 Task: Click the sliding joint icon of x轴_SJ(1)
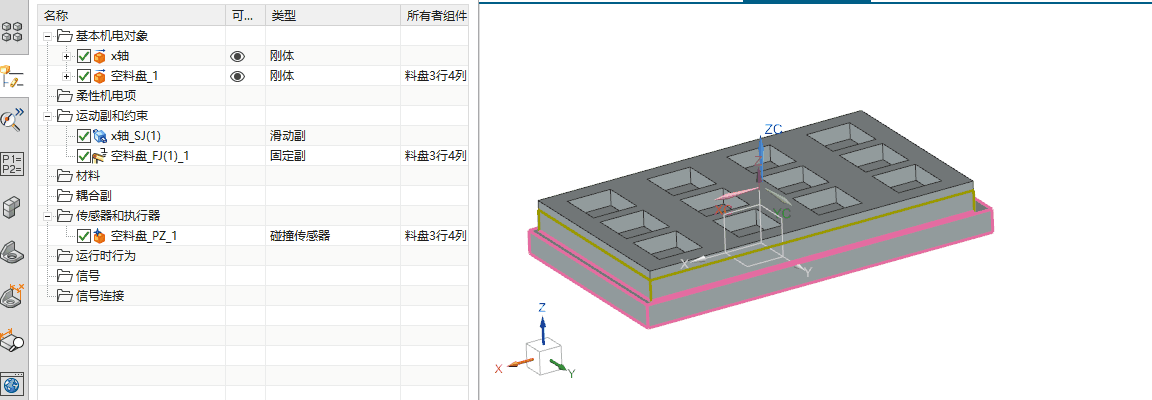pyautogui.click(x=100, y=136)
